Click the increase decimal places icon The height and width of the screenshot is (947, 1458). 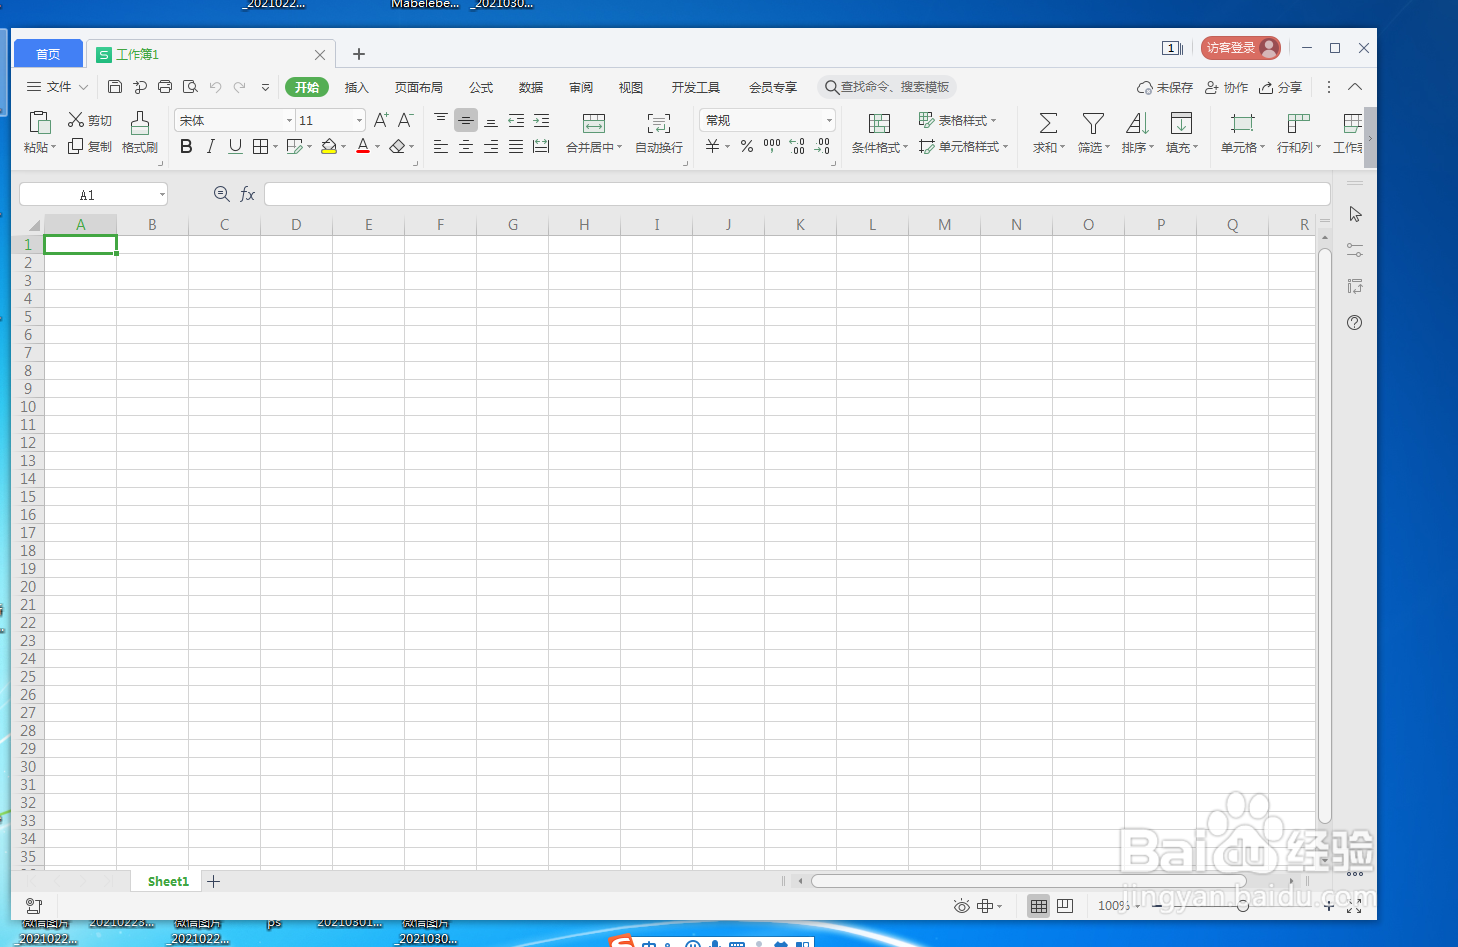[797, 146]
